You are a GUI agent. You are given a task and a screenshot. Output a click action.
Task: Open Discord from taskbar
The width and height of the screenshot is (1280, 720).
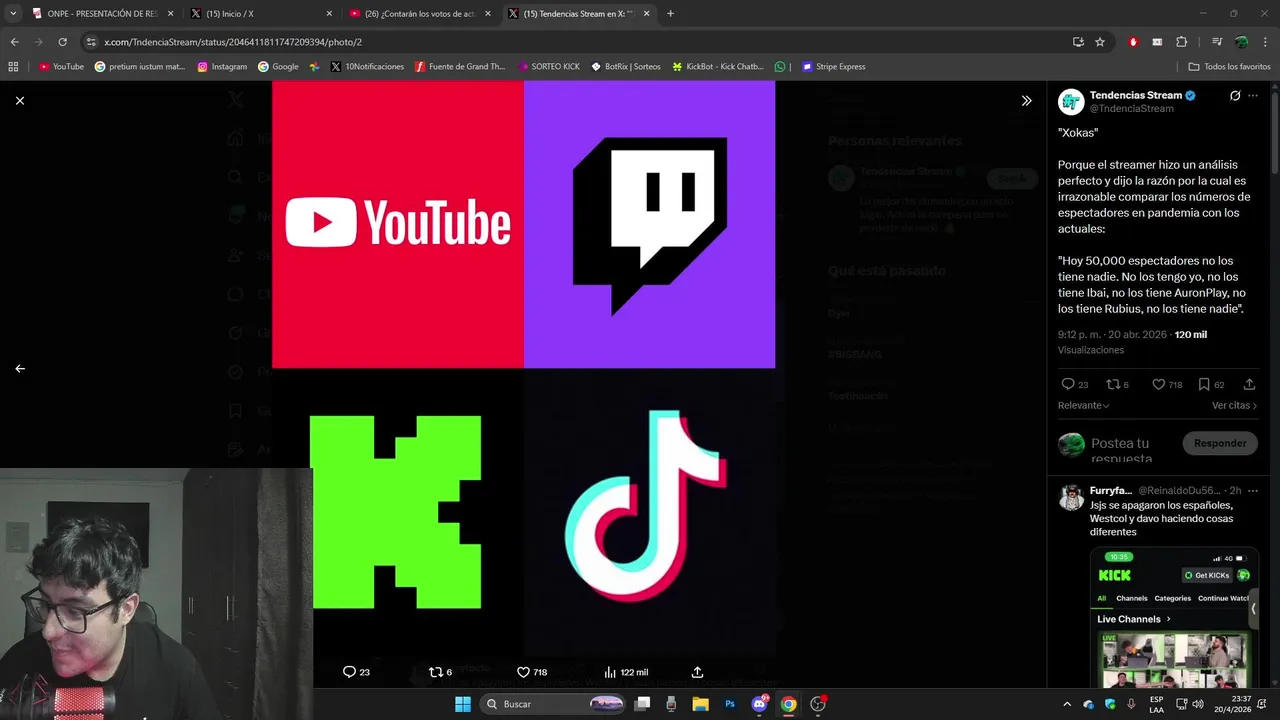[759, 704]
